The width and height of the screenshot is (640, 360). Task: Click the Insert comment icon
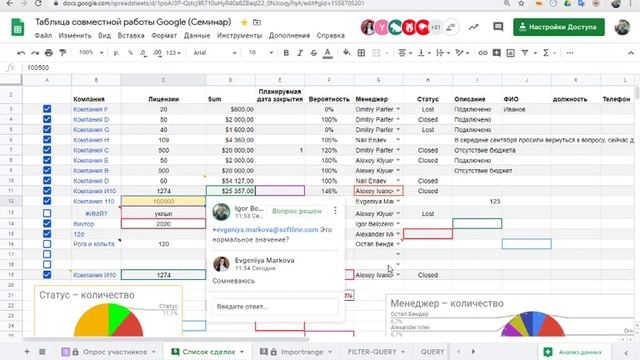point(497,53)
